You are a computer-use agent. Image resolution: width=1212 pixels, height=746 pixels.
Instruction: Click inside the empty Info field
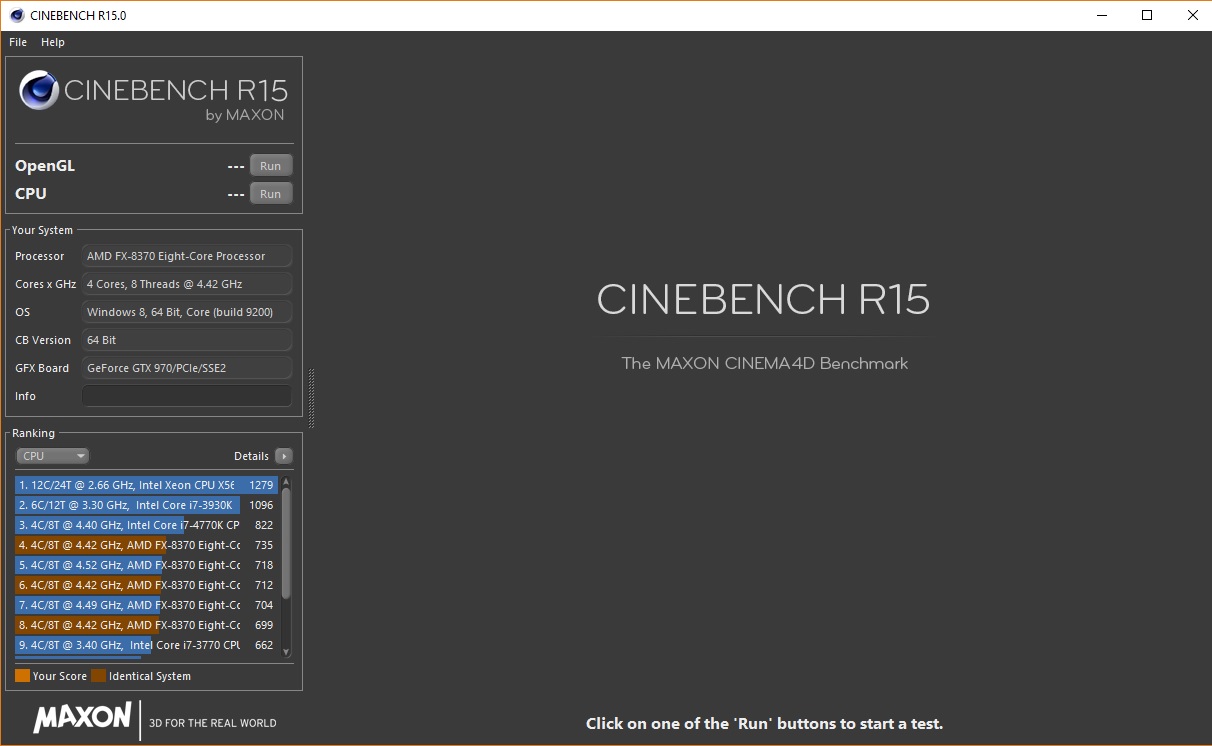pos(187,396)
